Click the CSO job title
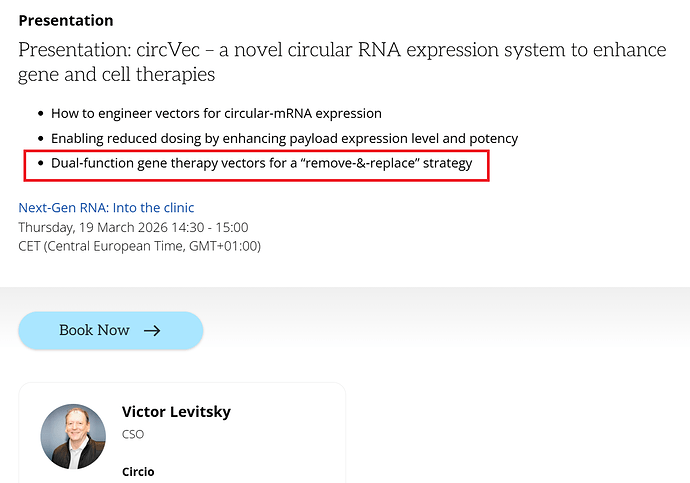Screen dimensions: 690x483 click(x=133, y=435)
